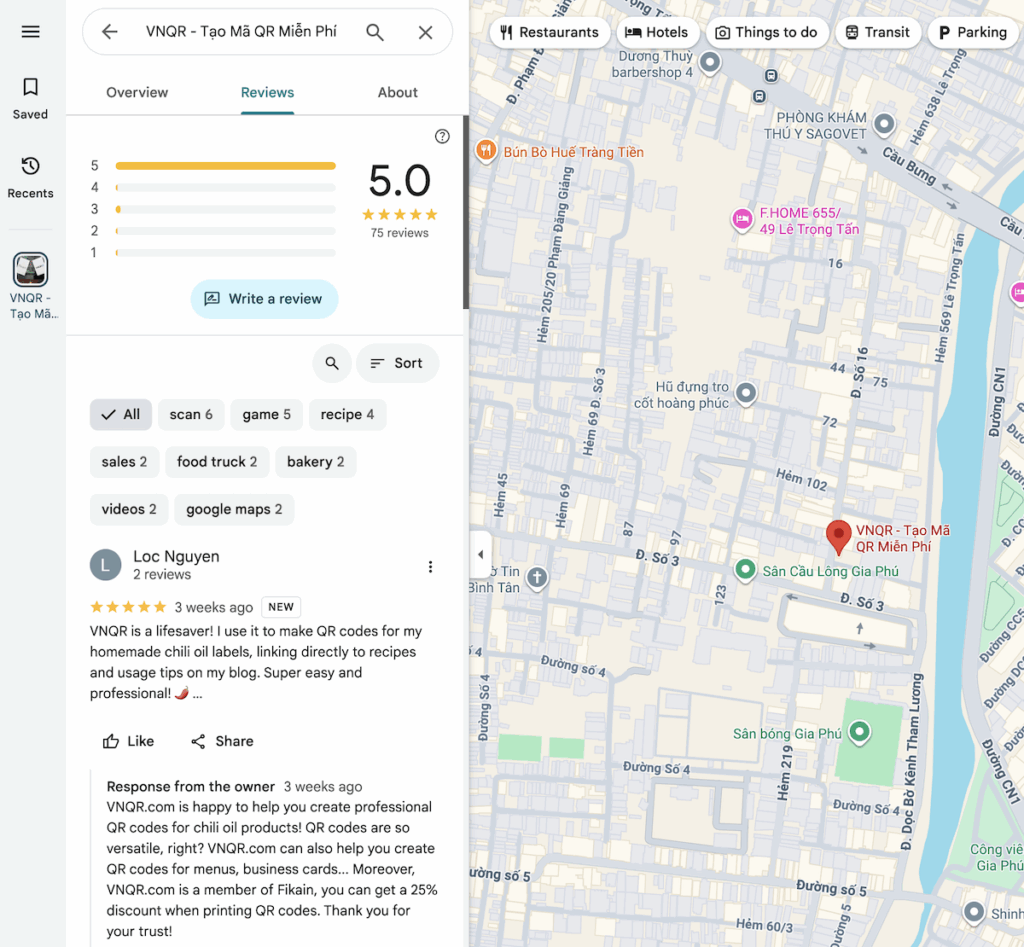Like Loc Nguyen's review

tap(128, 741)
